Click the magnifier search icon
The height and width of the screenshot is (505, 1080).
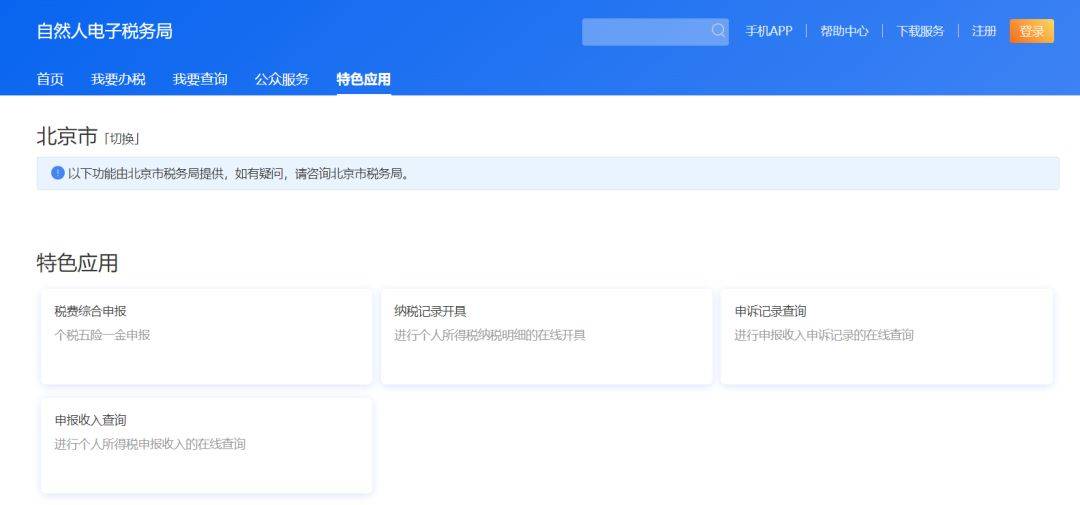(x=718, y=31)
